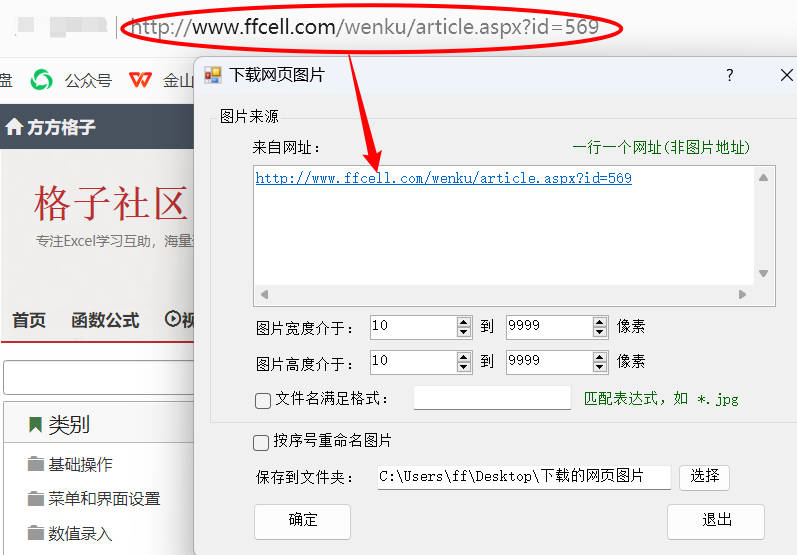Increase the minimum image width spinner
Viewport: 797px width, 555px height.
[x=463, y=322]
